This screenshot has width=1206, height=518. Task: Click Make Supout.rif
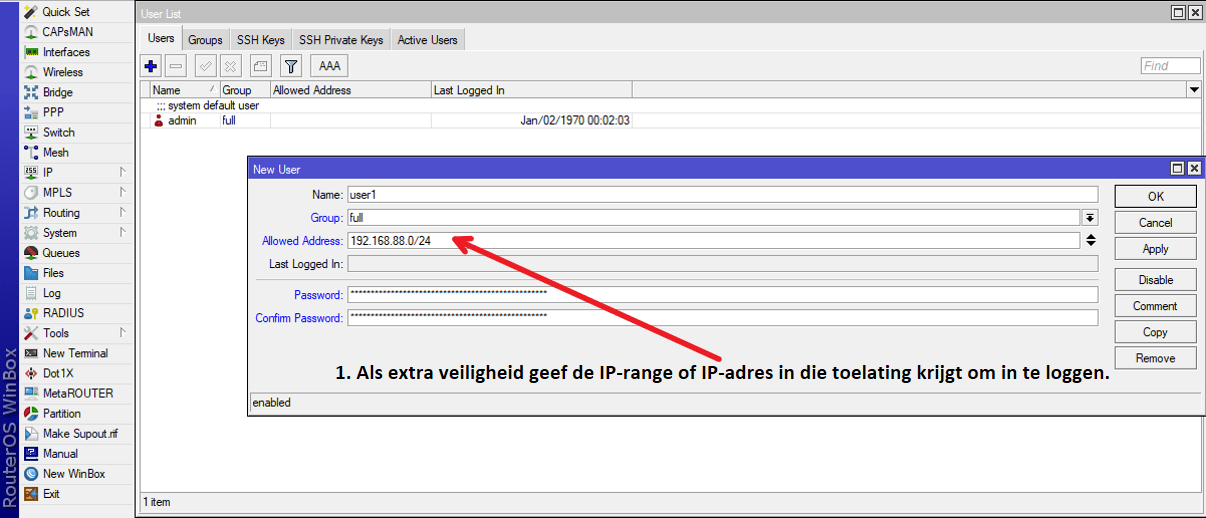(x=80, y=433)
